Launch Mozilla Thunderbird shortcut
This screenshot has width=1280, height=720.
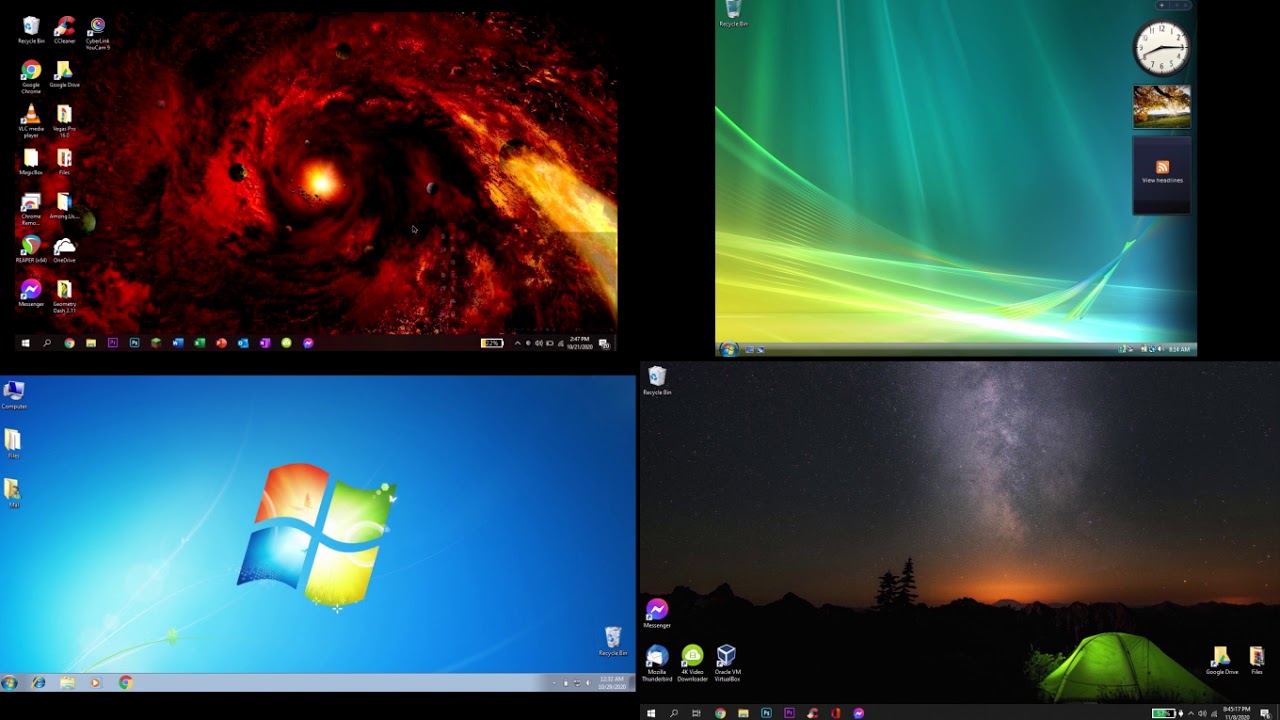pos(657,663)
